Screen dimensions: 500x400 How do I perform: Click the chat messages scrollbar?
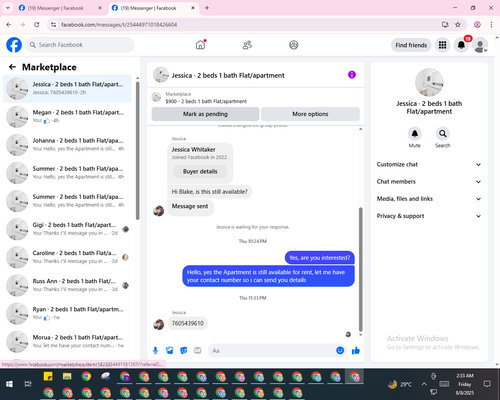[360, 269]
